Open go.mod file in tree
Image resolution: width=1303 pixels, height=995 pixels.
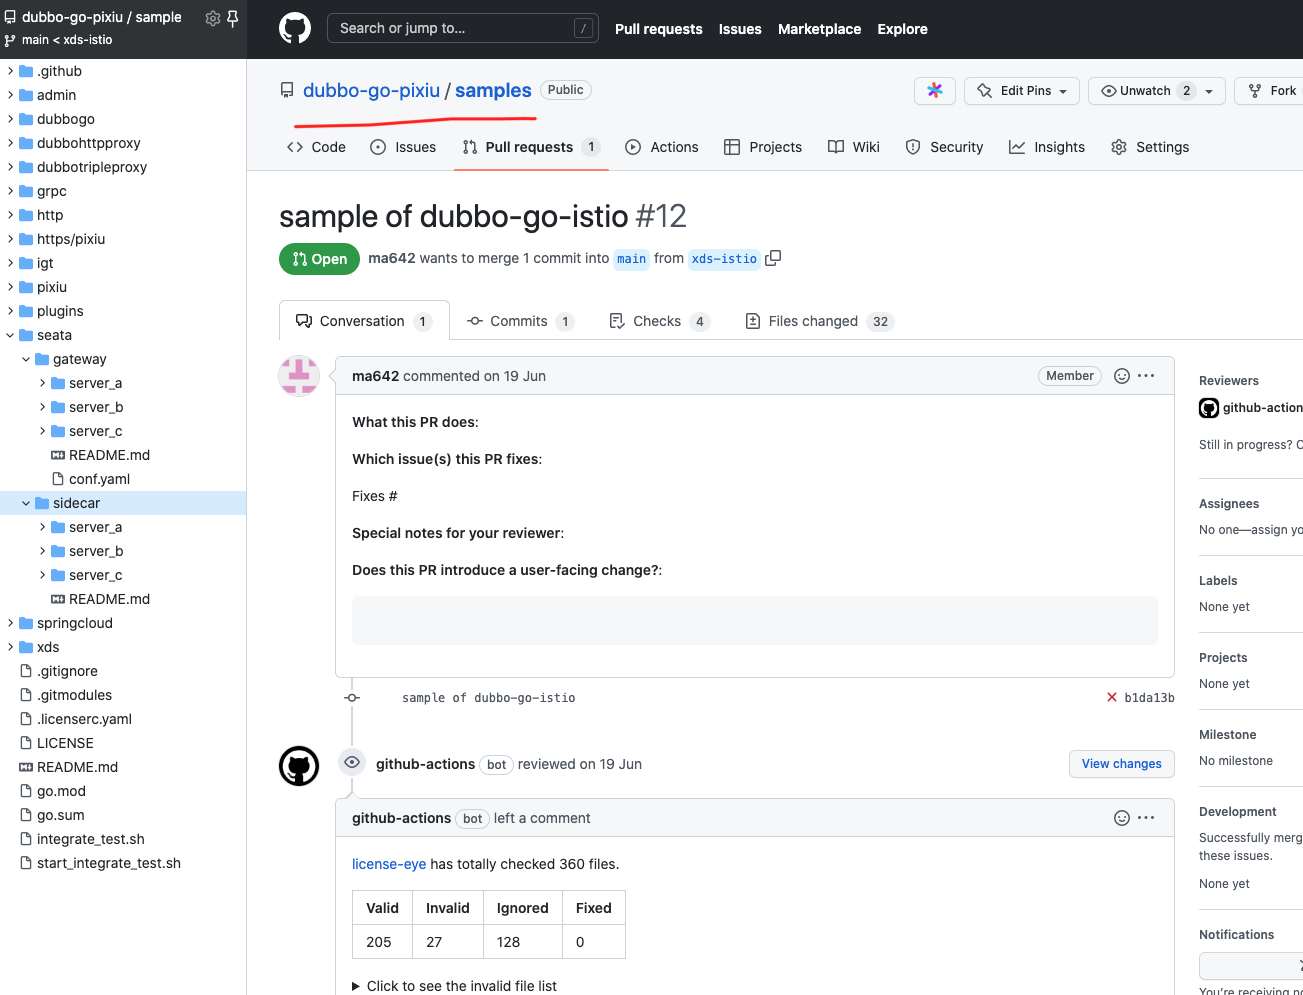pyautogui.click(x=61, y=791)
